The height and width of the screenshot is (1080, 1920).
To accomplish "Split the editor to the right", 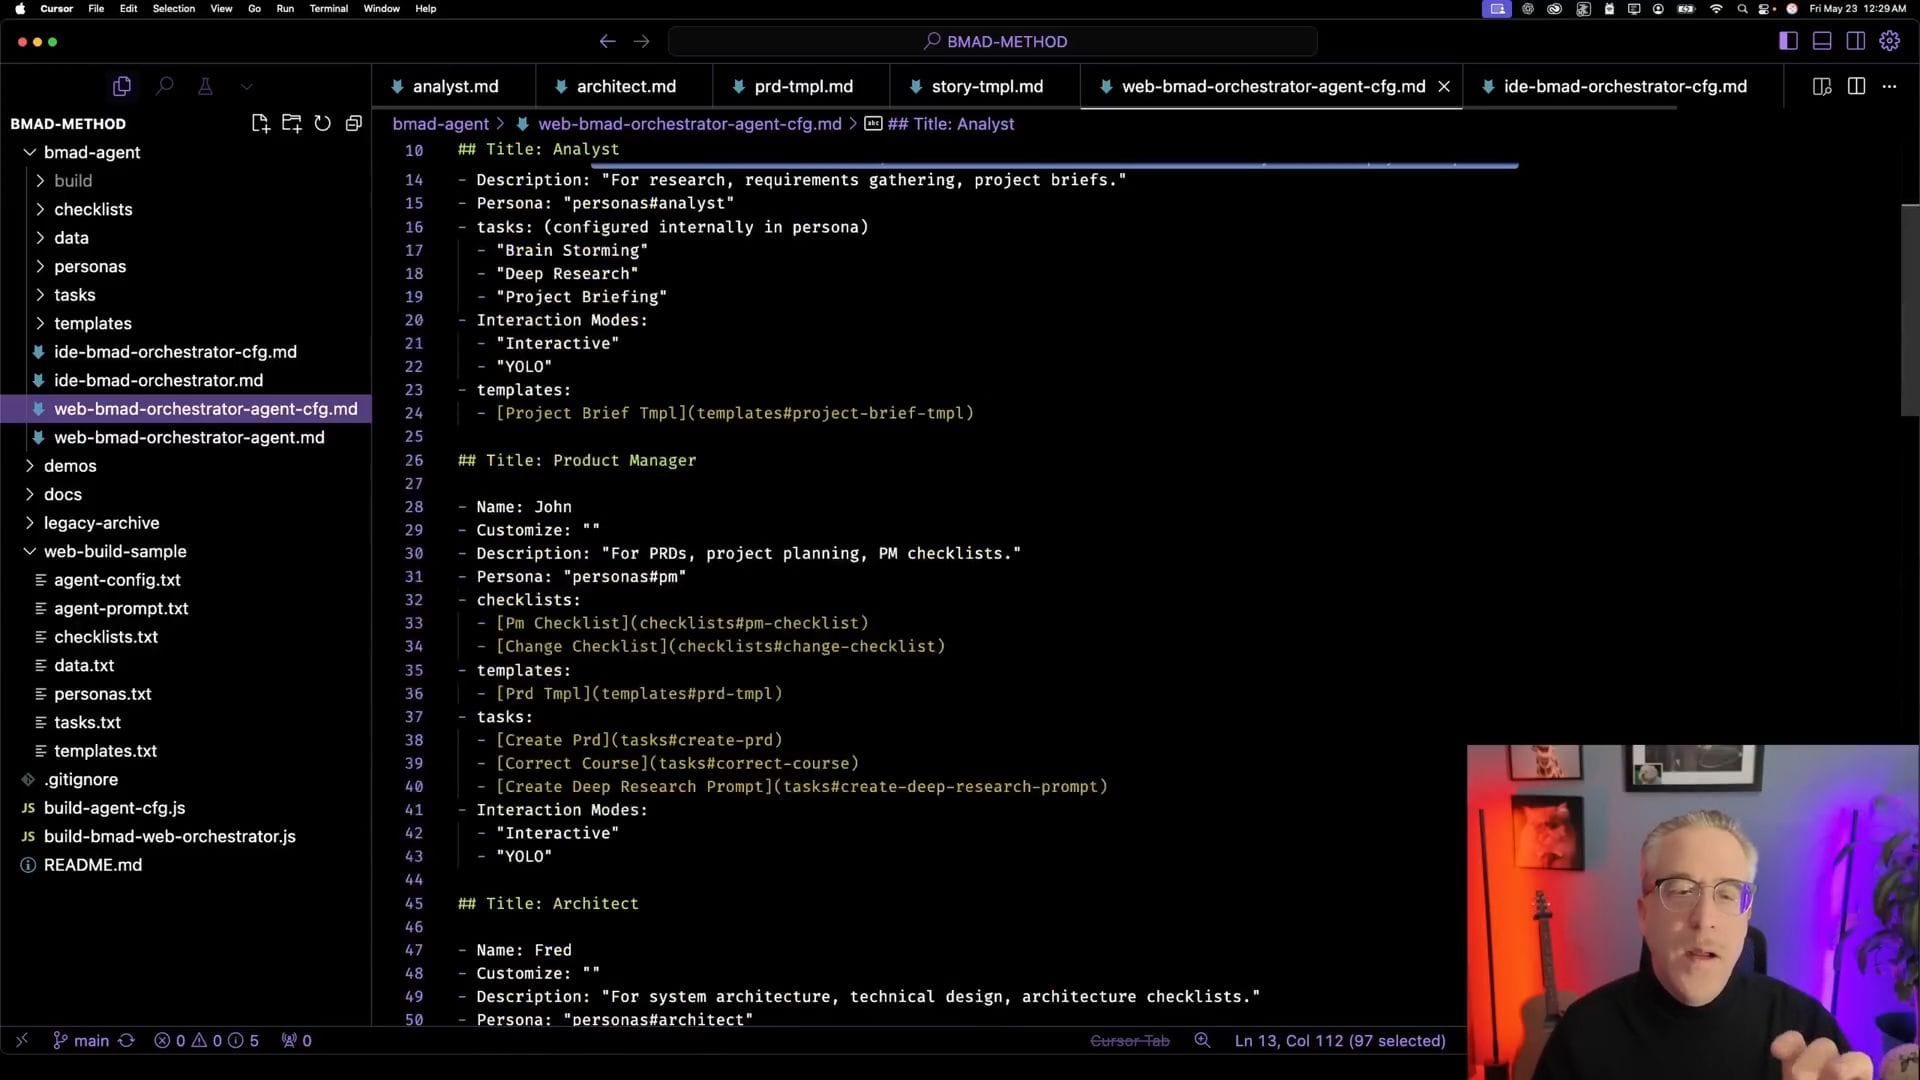I will (1856, 86).
